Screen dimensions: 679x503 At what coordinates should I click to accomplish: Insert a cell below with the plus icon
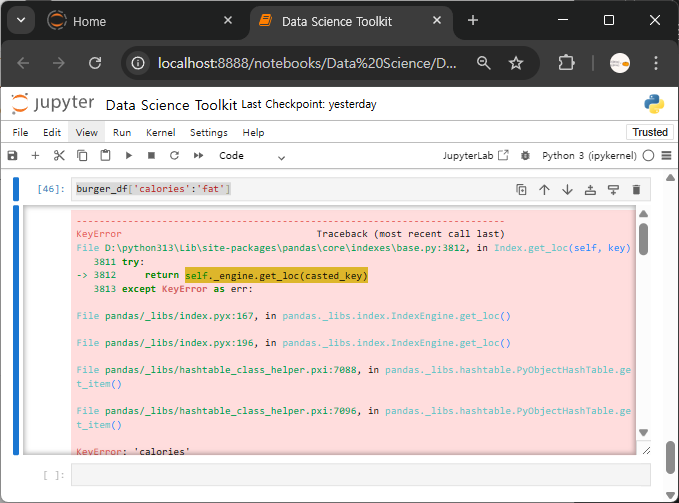[x=36, y=155]
